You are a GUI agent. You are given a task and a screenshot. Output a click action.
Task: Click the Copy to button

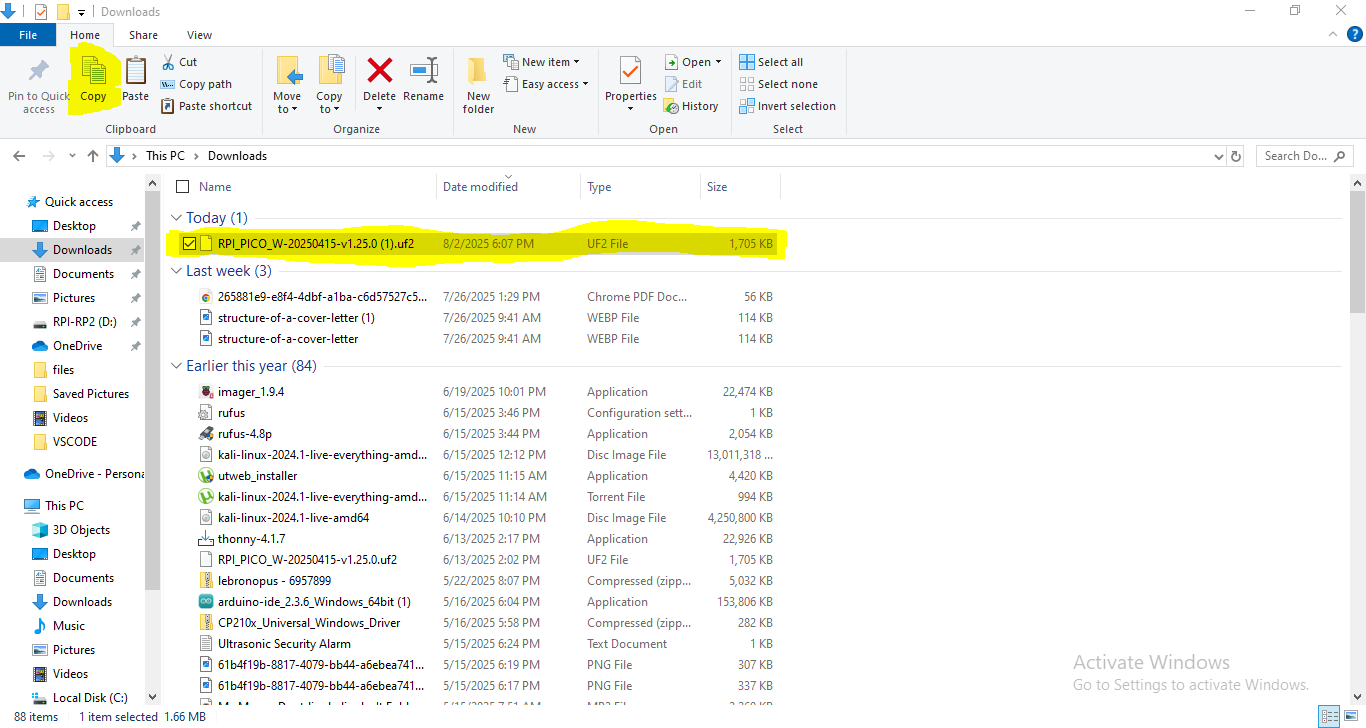click(329, 84)
